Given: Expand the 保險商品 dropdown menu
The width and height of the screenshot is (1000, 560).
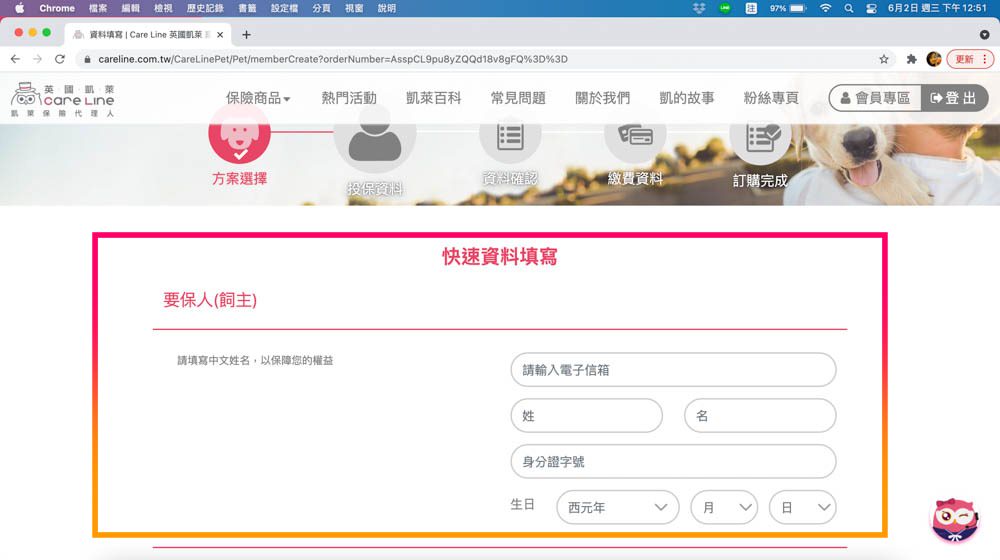Looking at the screenshot, I should coord(258,98).
